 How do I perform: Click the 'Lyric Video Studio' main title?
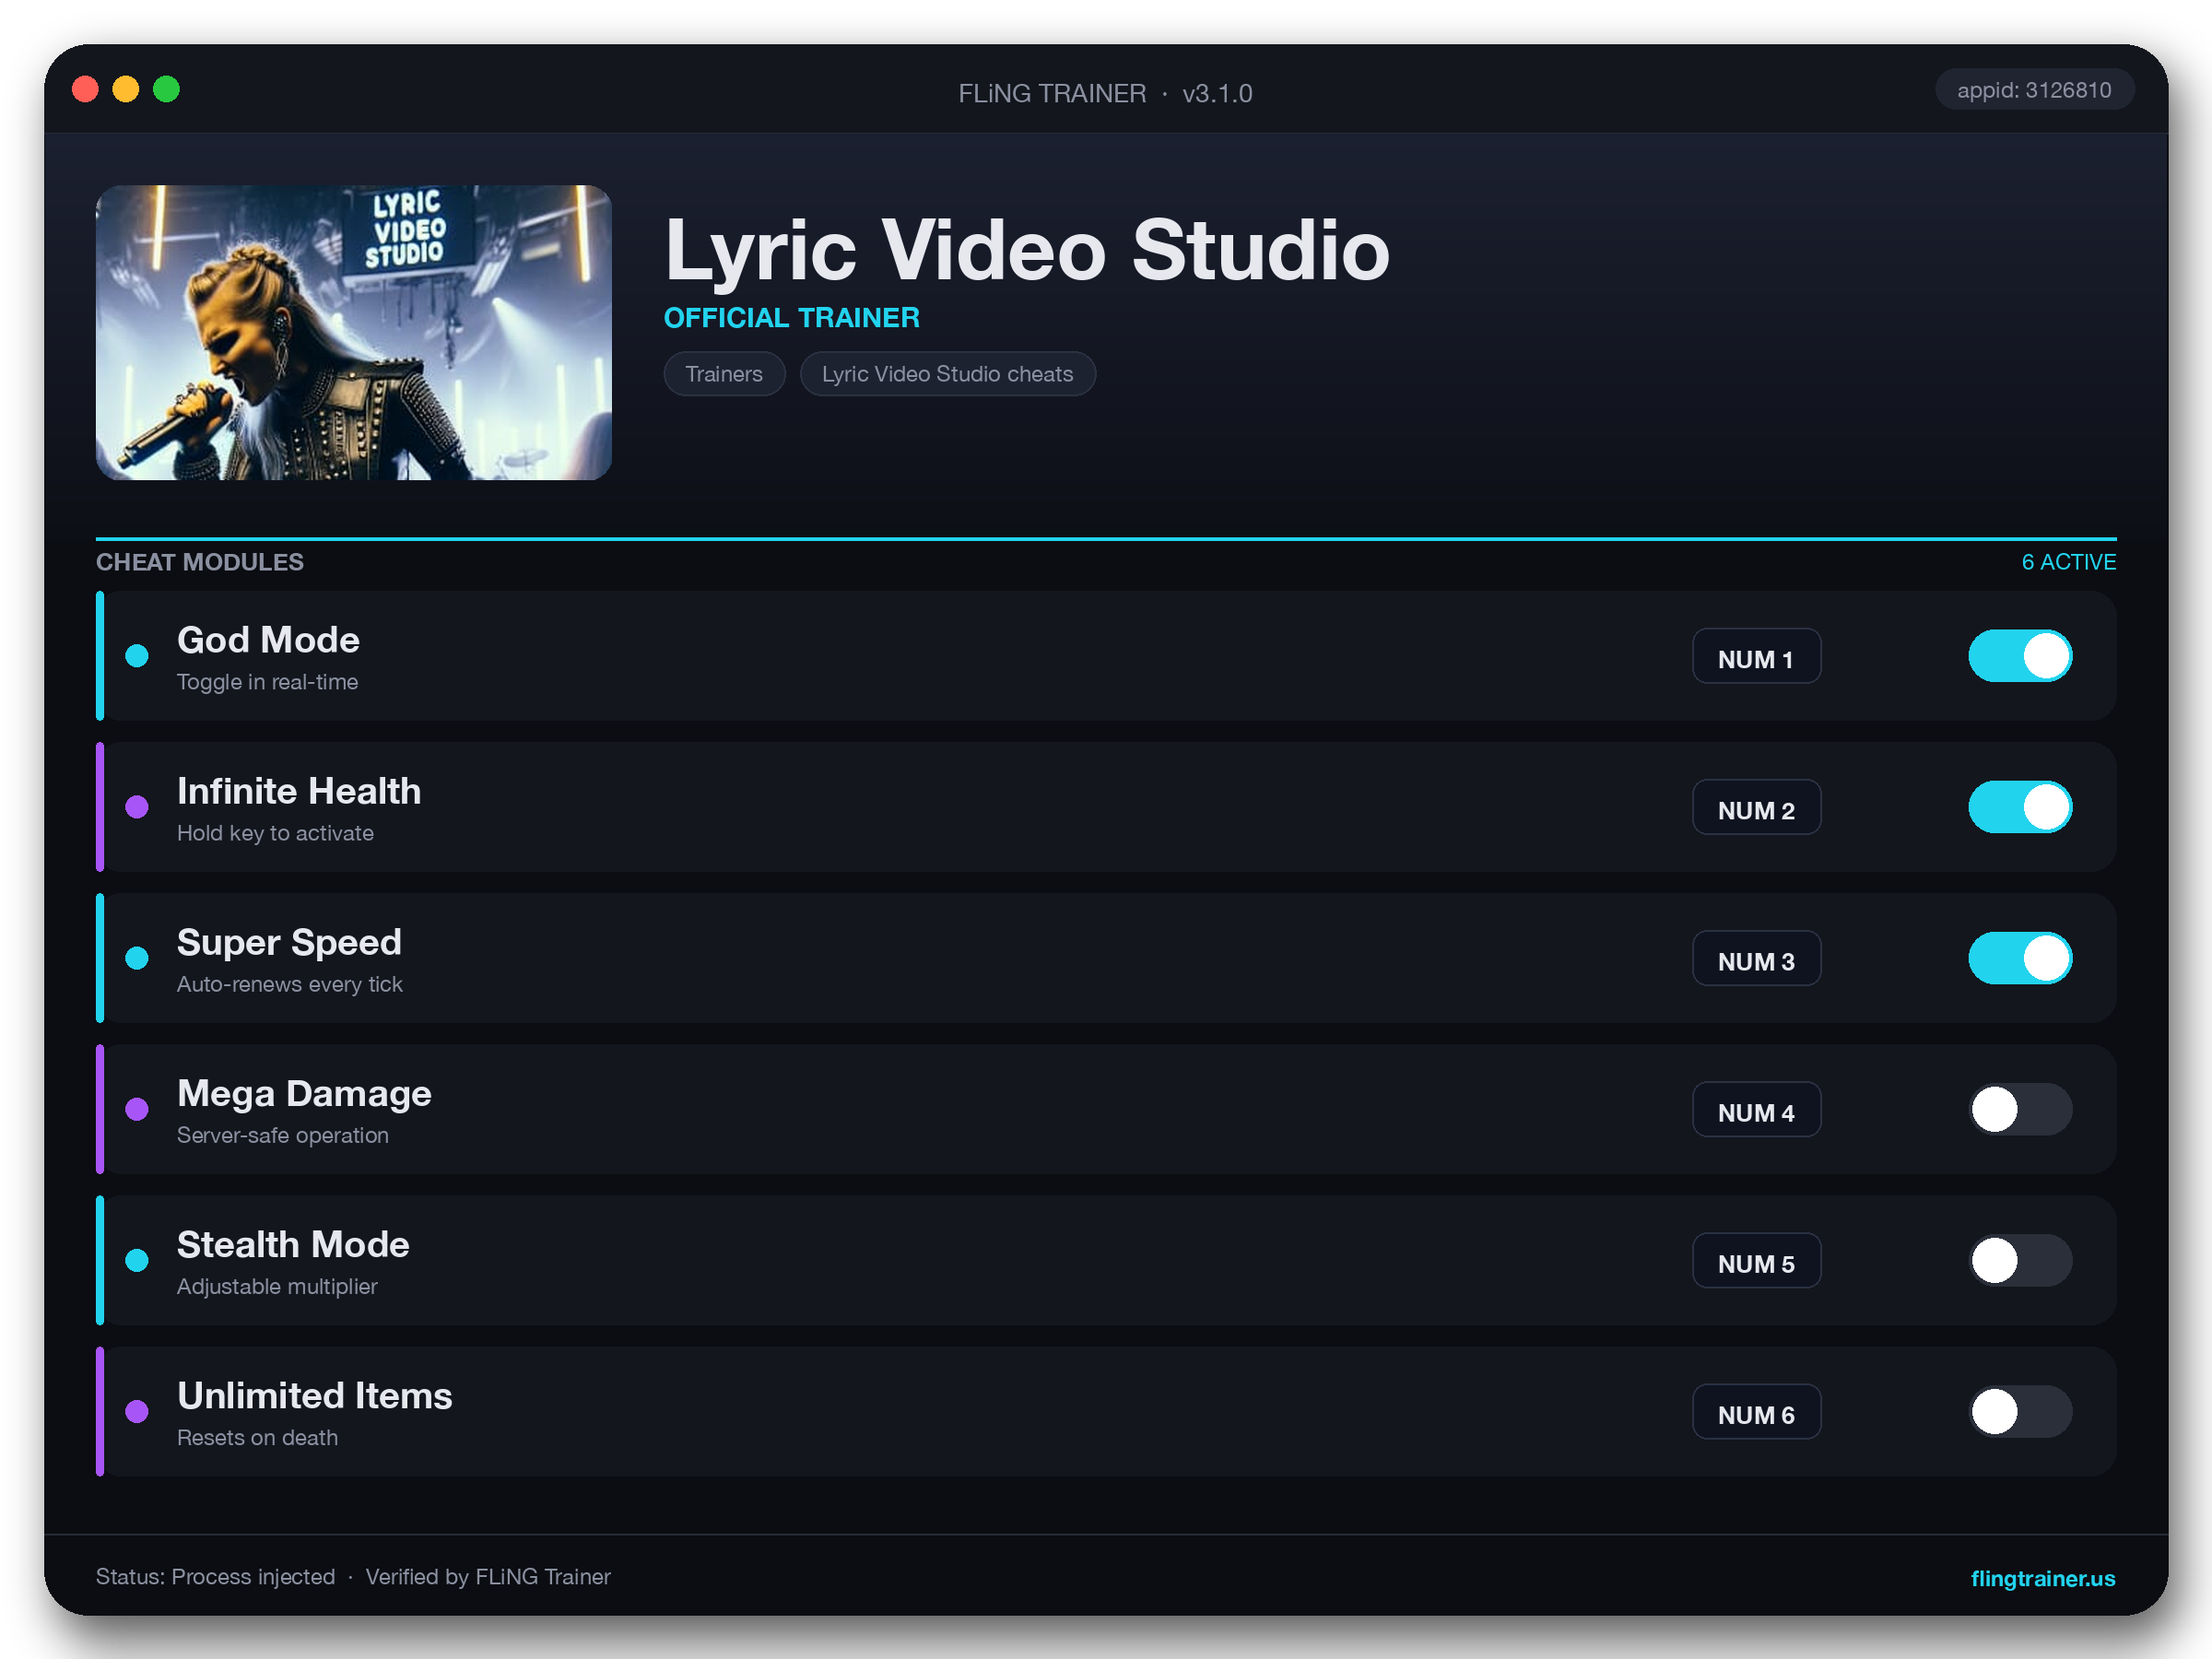coord(1027,250)
